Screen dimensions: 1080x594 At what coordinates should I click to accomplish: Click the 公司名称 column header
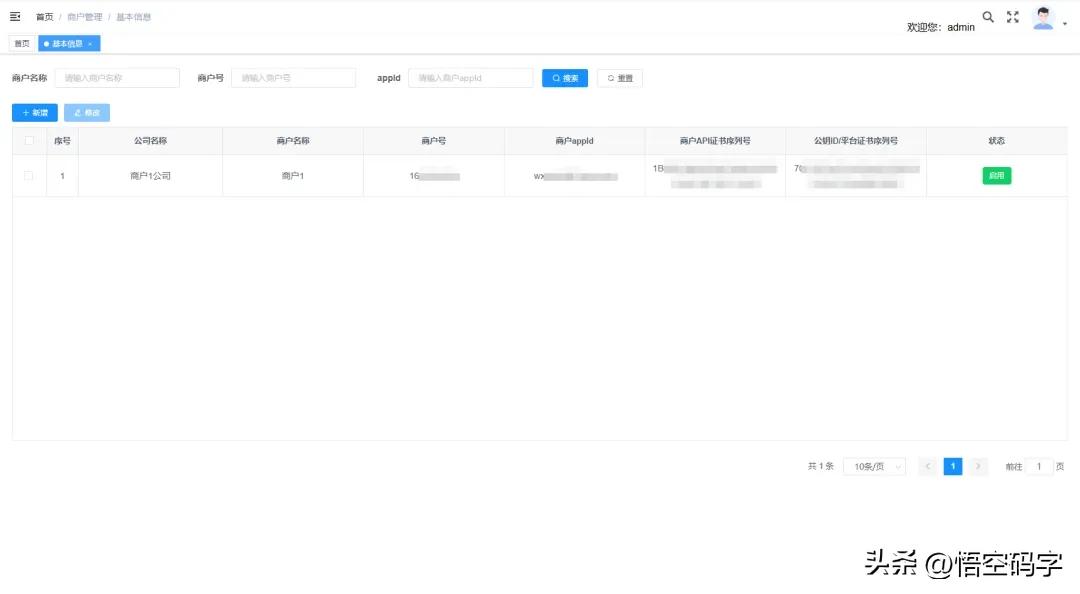(150, 141)
